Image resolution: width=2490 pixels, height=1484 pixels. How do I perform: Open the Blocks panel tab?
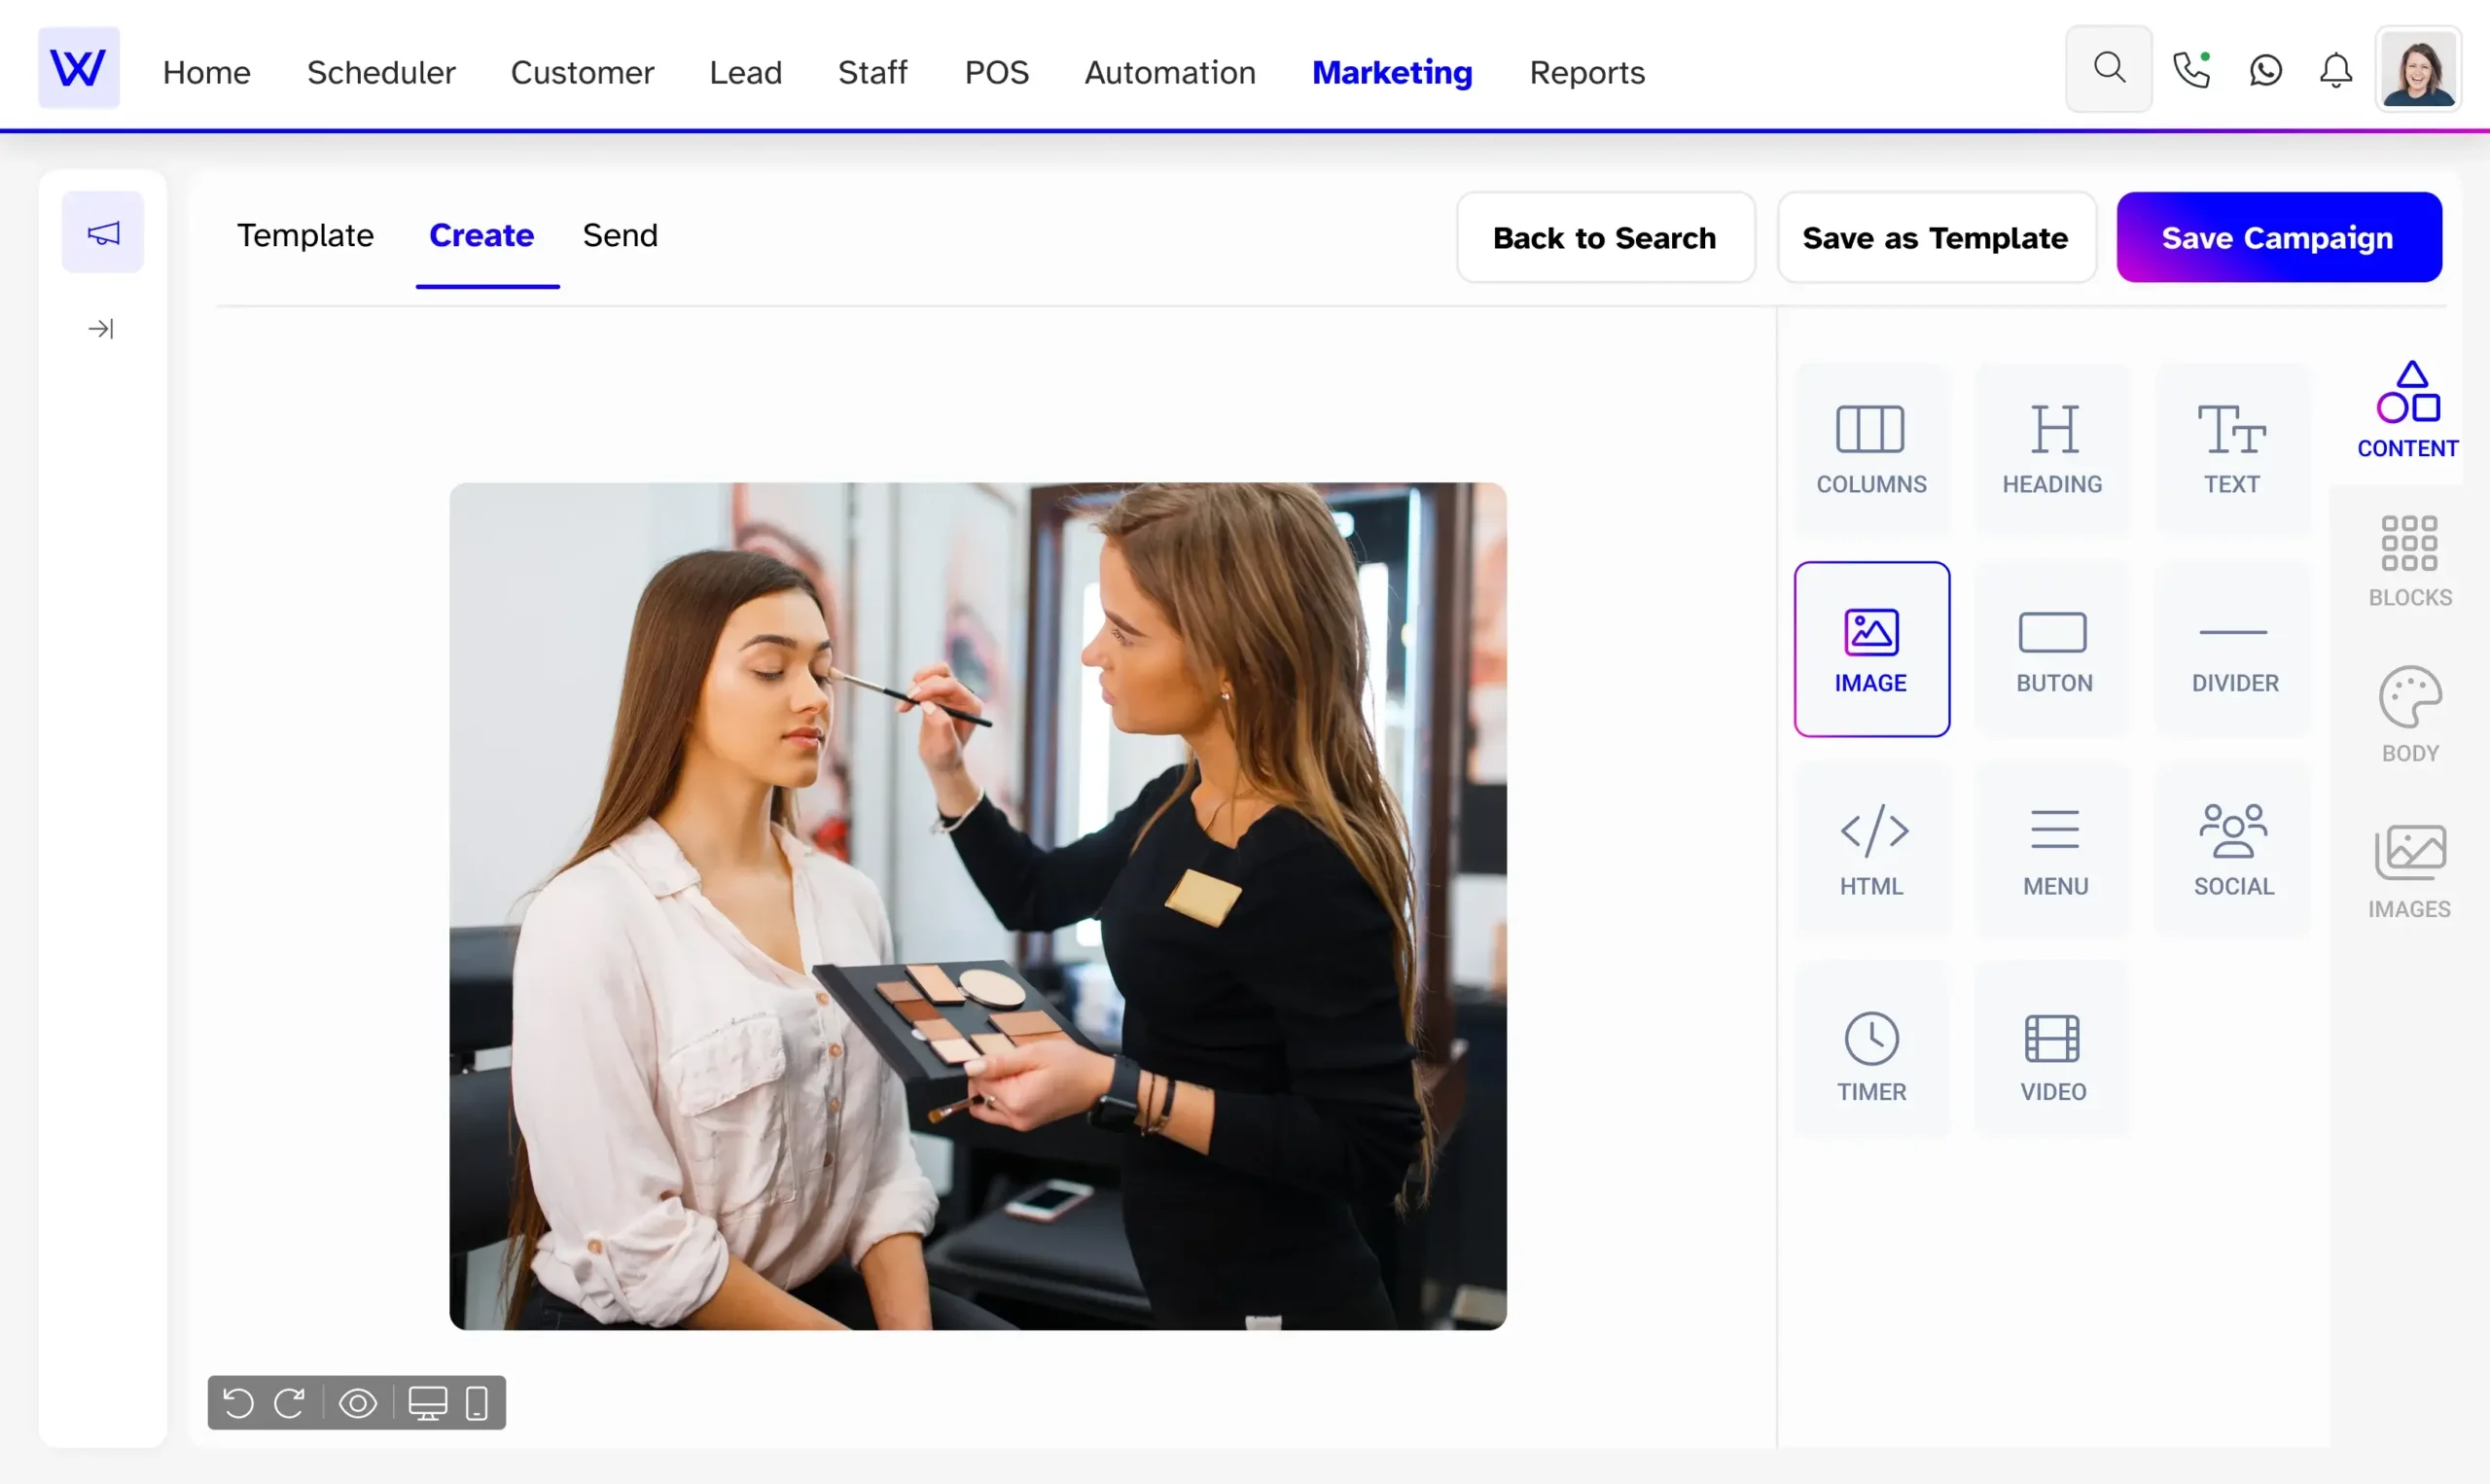(x=2409, y=560)
